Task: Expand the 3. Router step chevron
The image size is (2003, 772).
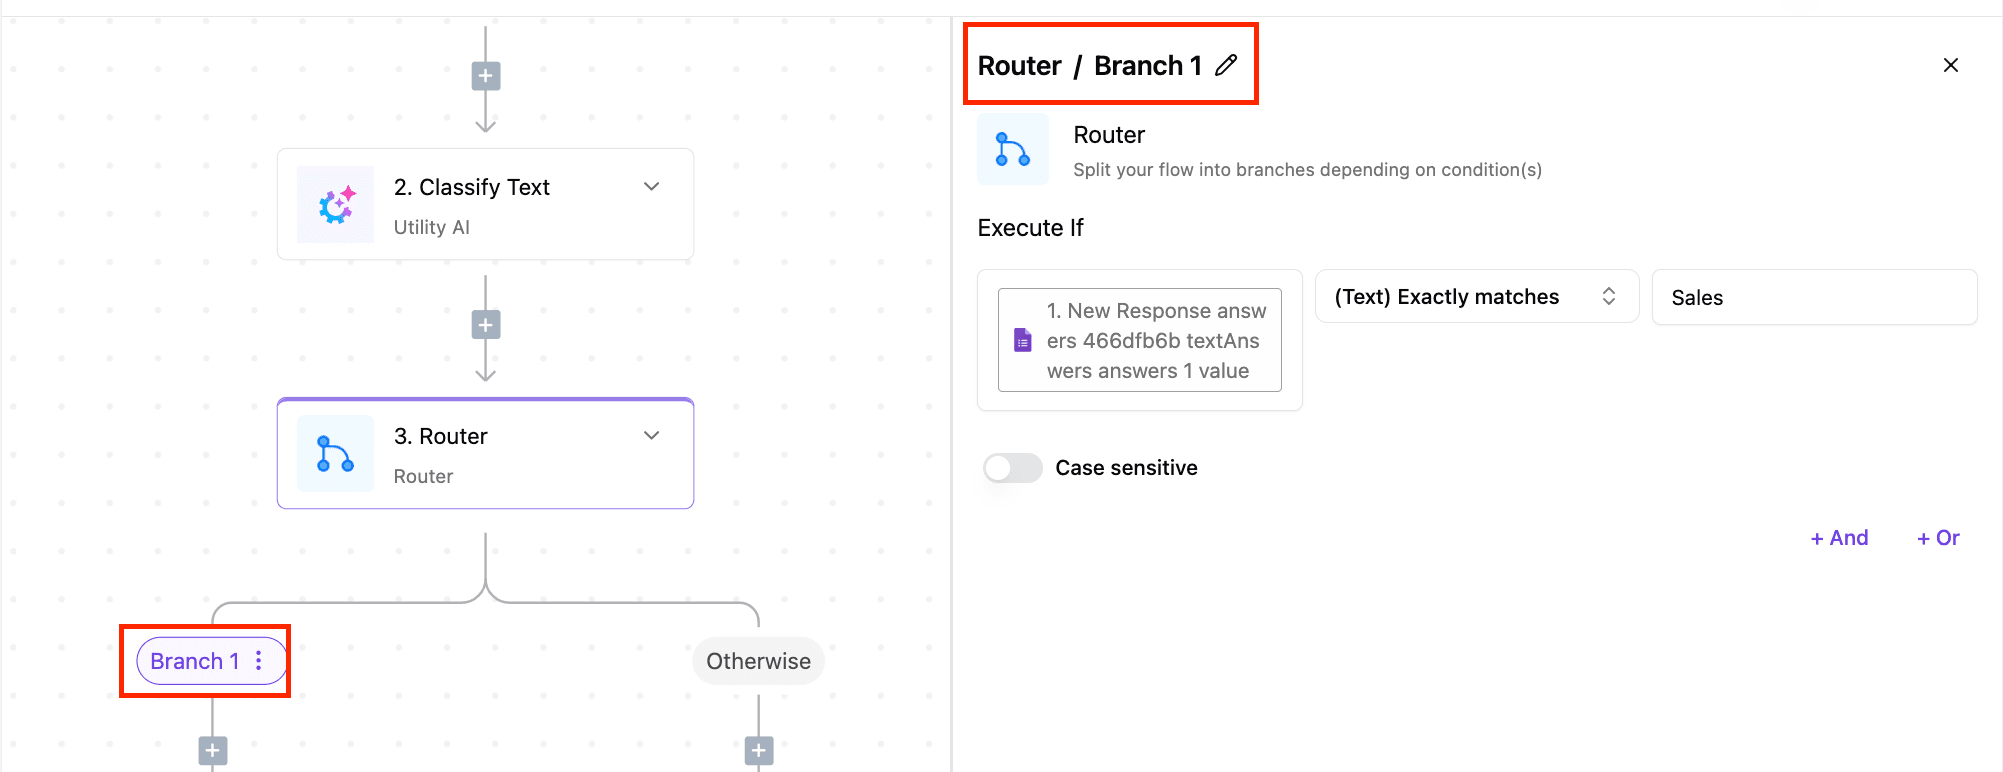Action: pos(652,436)
